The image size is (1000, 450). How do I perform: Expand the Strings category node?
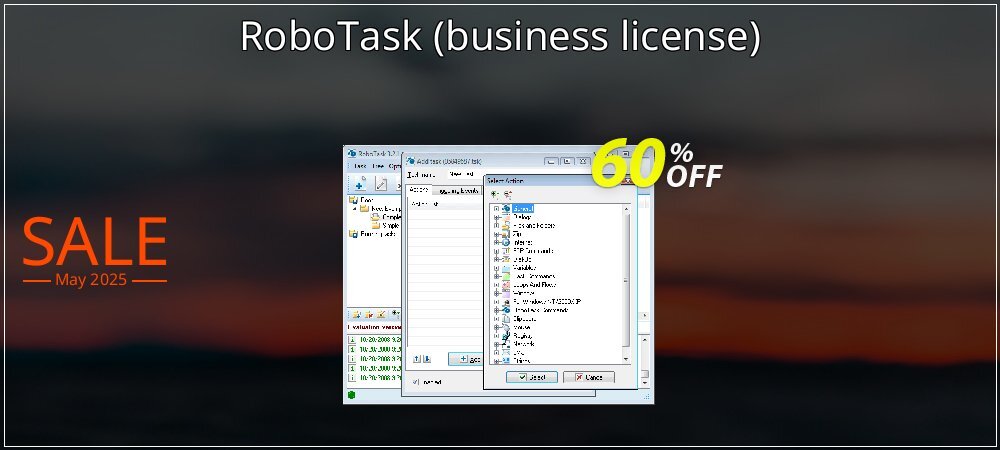(496, 361)
